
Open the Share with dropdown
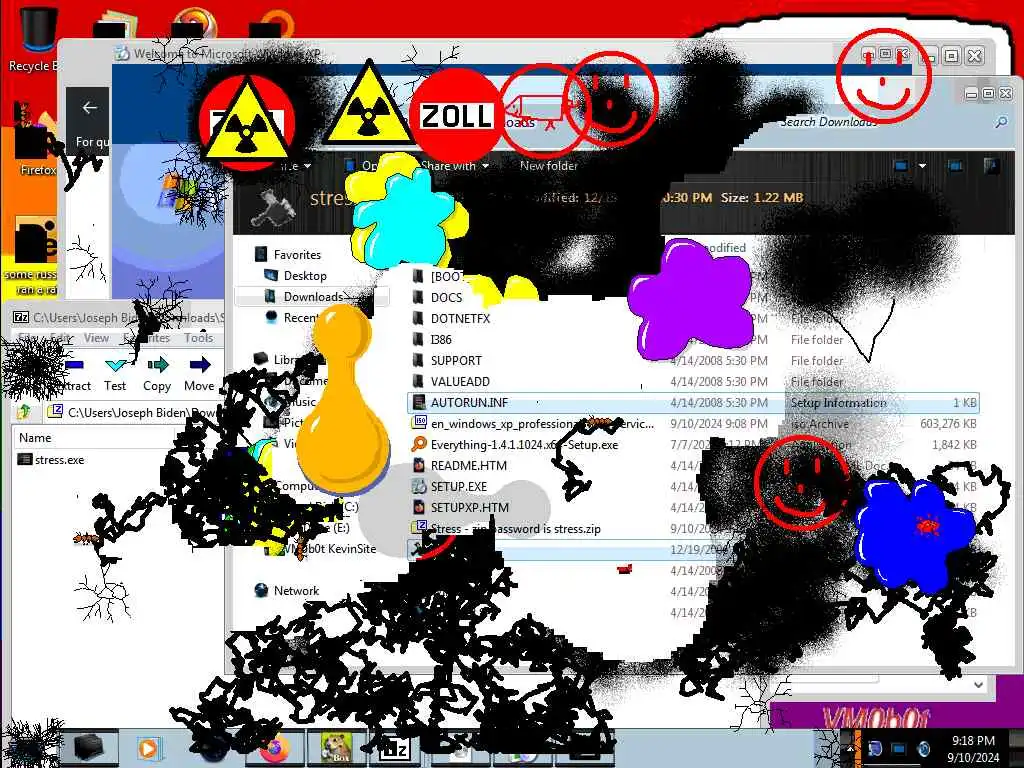pyautogui.click(x=455, y=166)
